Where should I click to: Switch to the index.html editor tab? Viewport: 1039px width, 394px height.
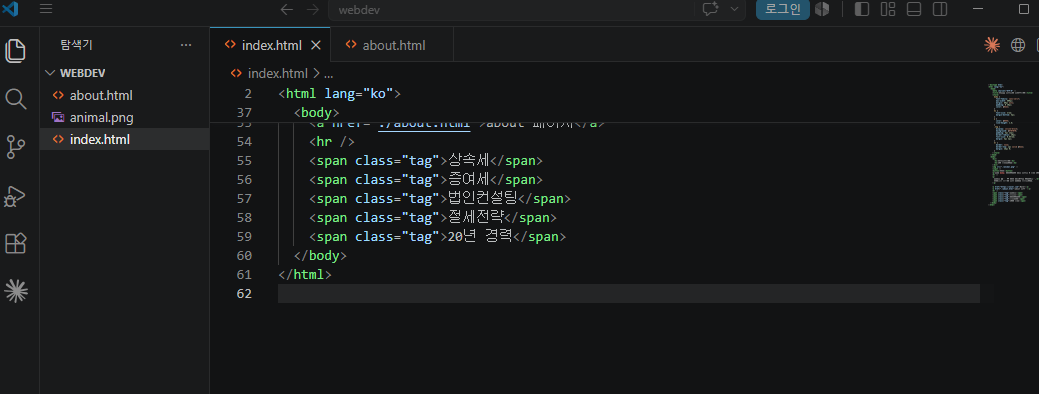[270, 45]
